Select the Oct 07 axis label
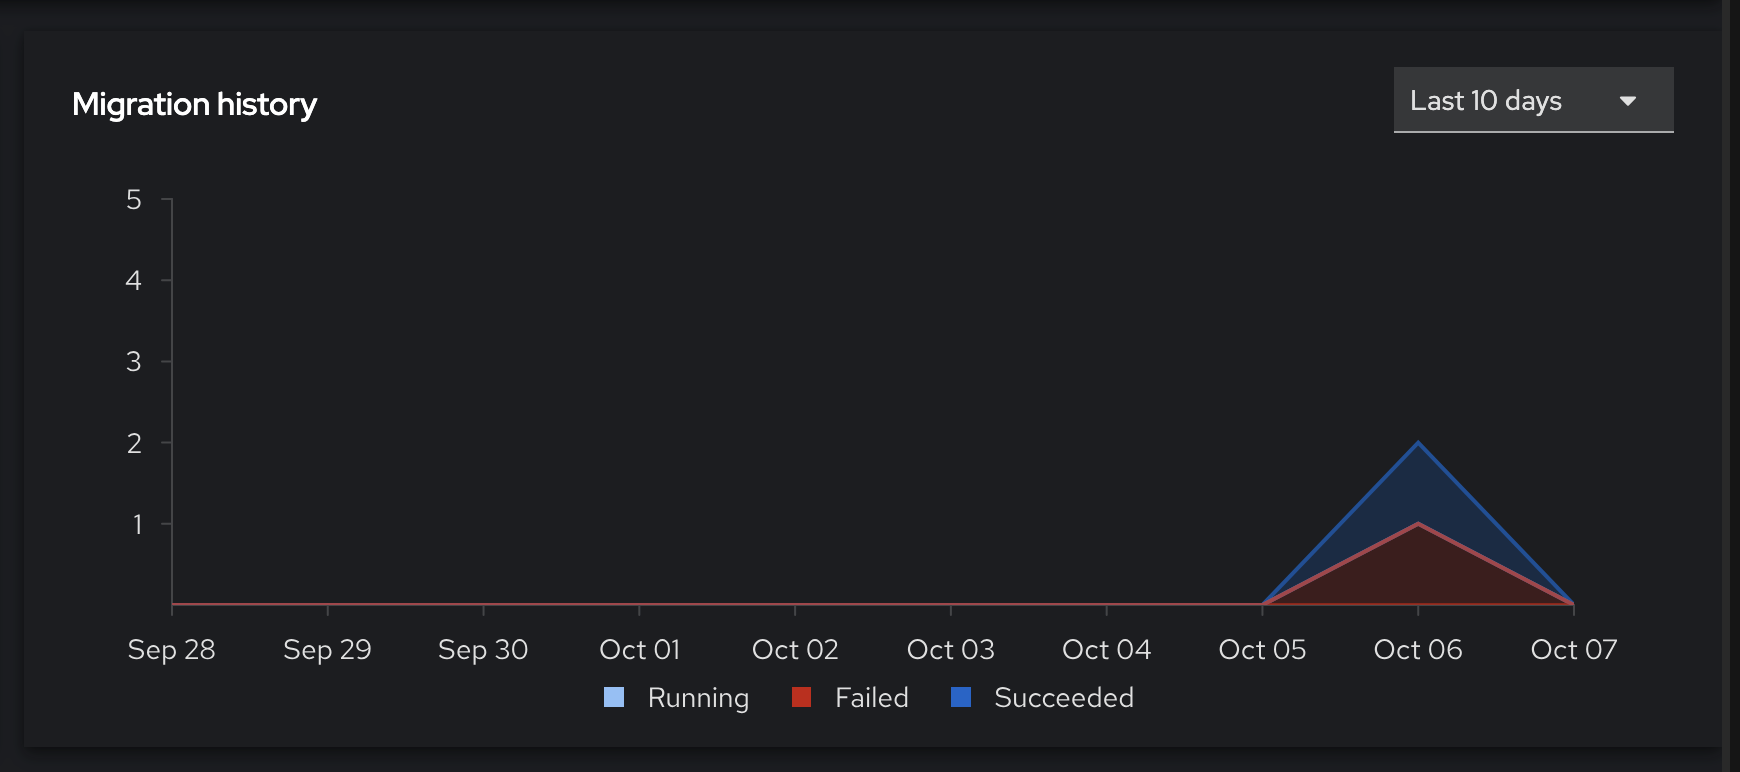The image size is (1740, 772). pyautogui.click(x=1573, y=650)
